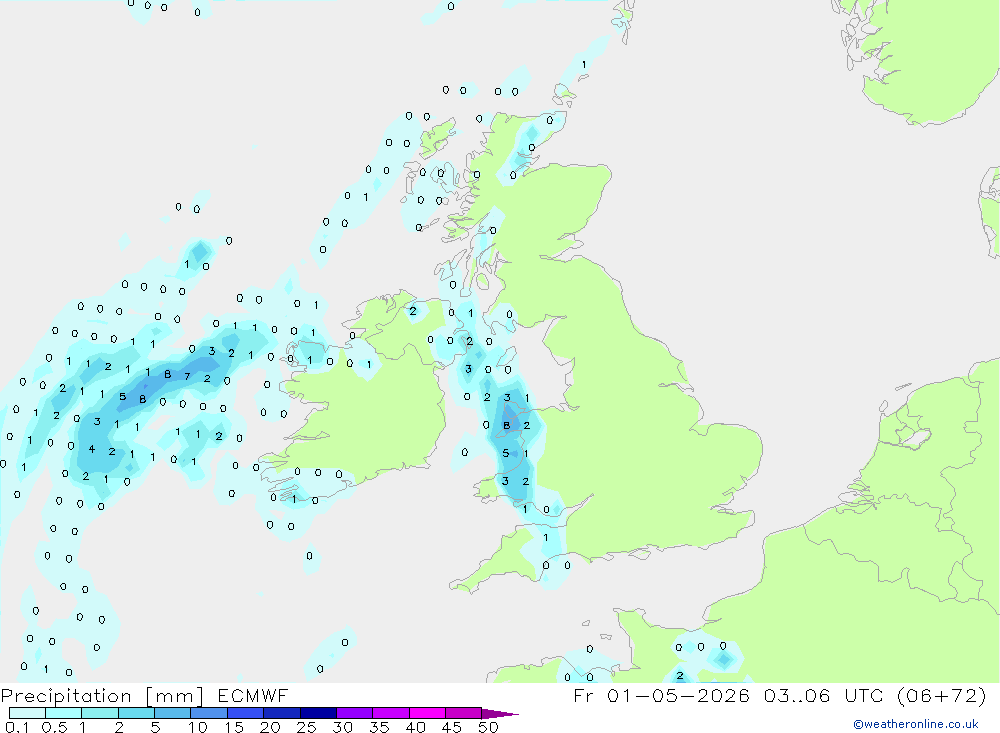Click the '7' value in Atlantic rain band
1000x733 pixels.
(x=188, y=376)
